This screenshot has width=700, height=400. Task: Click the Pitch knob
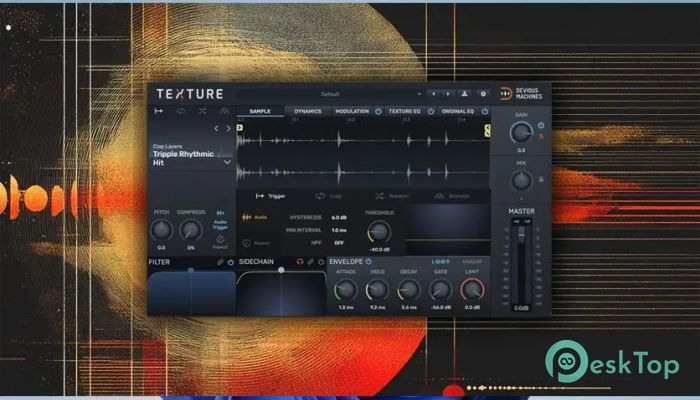[x=161, y=230]
